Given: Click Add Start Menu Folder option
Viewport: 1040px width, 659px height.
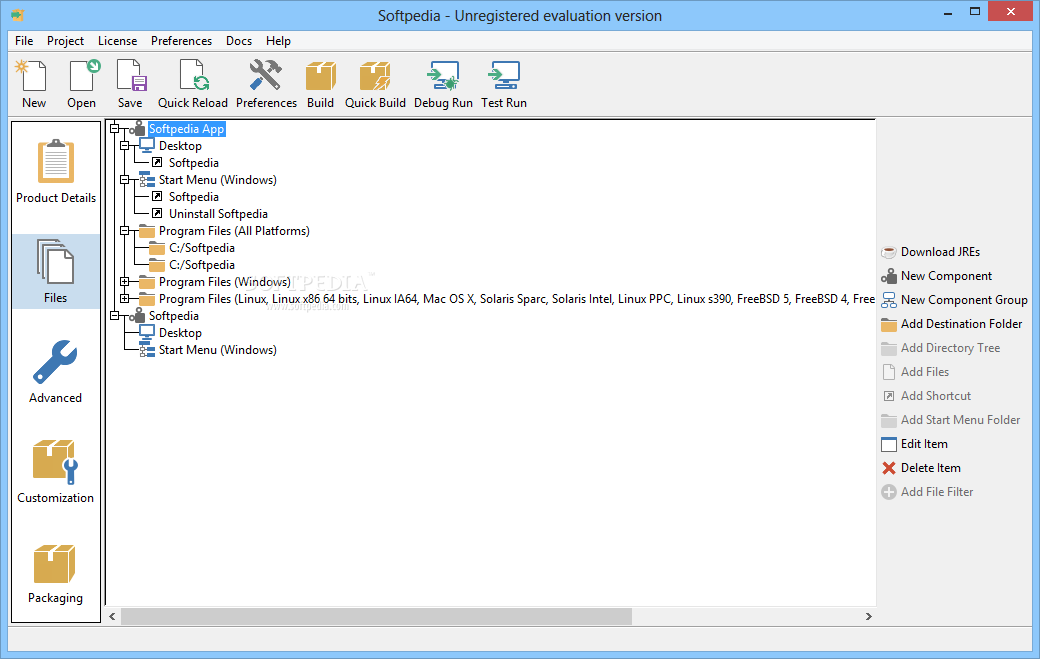Looking at the screenshot, I should [950, 420].
